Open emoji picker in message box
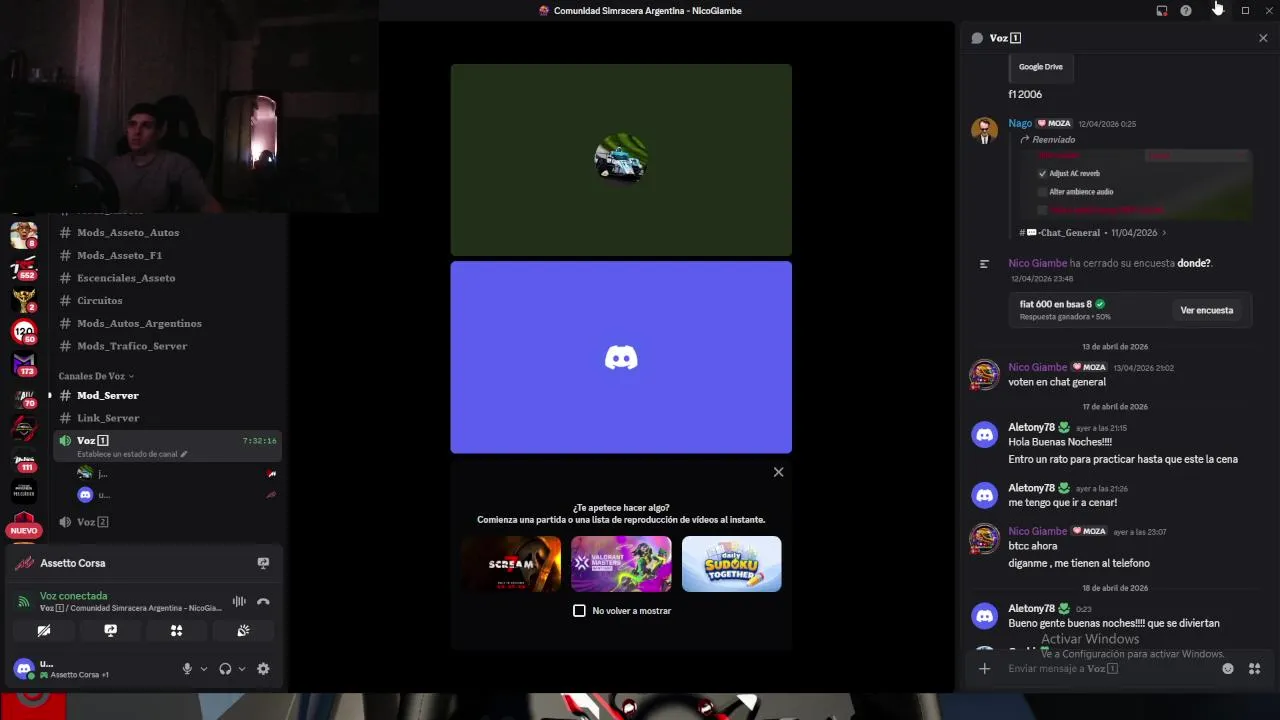Viewport: 1280px width, 720px height. tap(1228, 669)
